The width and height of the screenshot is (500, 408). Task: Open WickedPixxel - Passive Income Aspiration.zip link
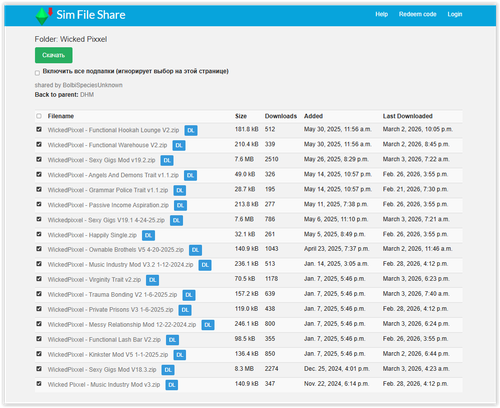[108, 205]
